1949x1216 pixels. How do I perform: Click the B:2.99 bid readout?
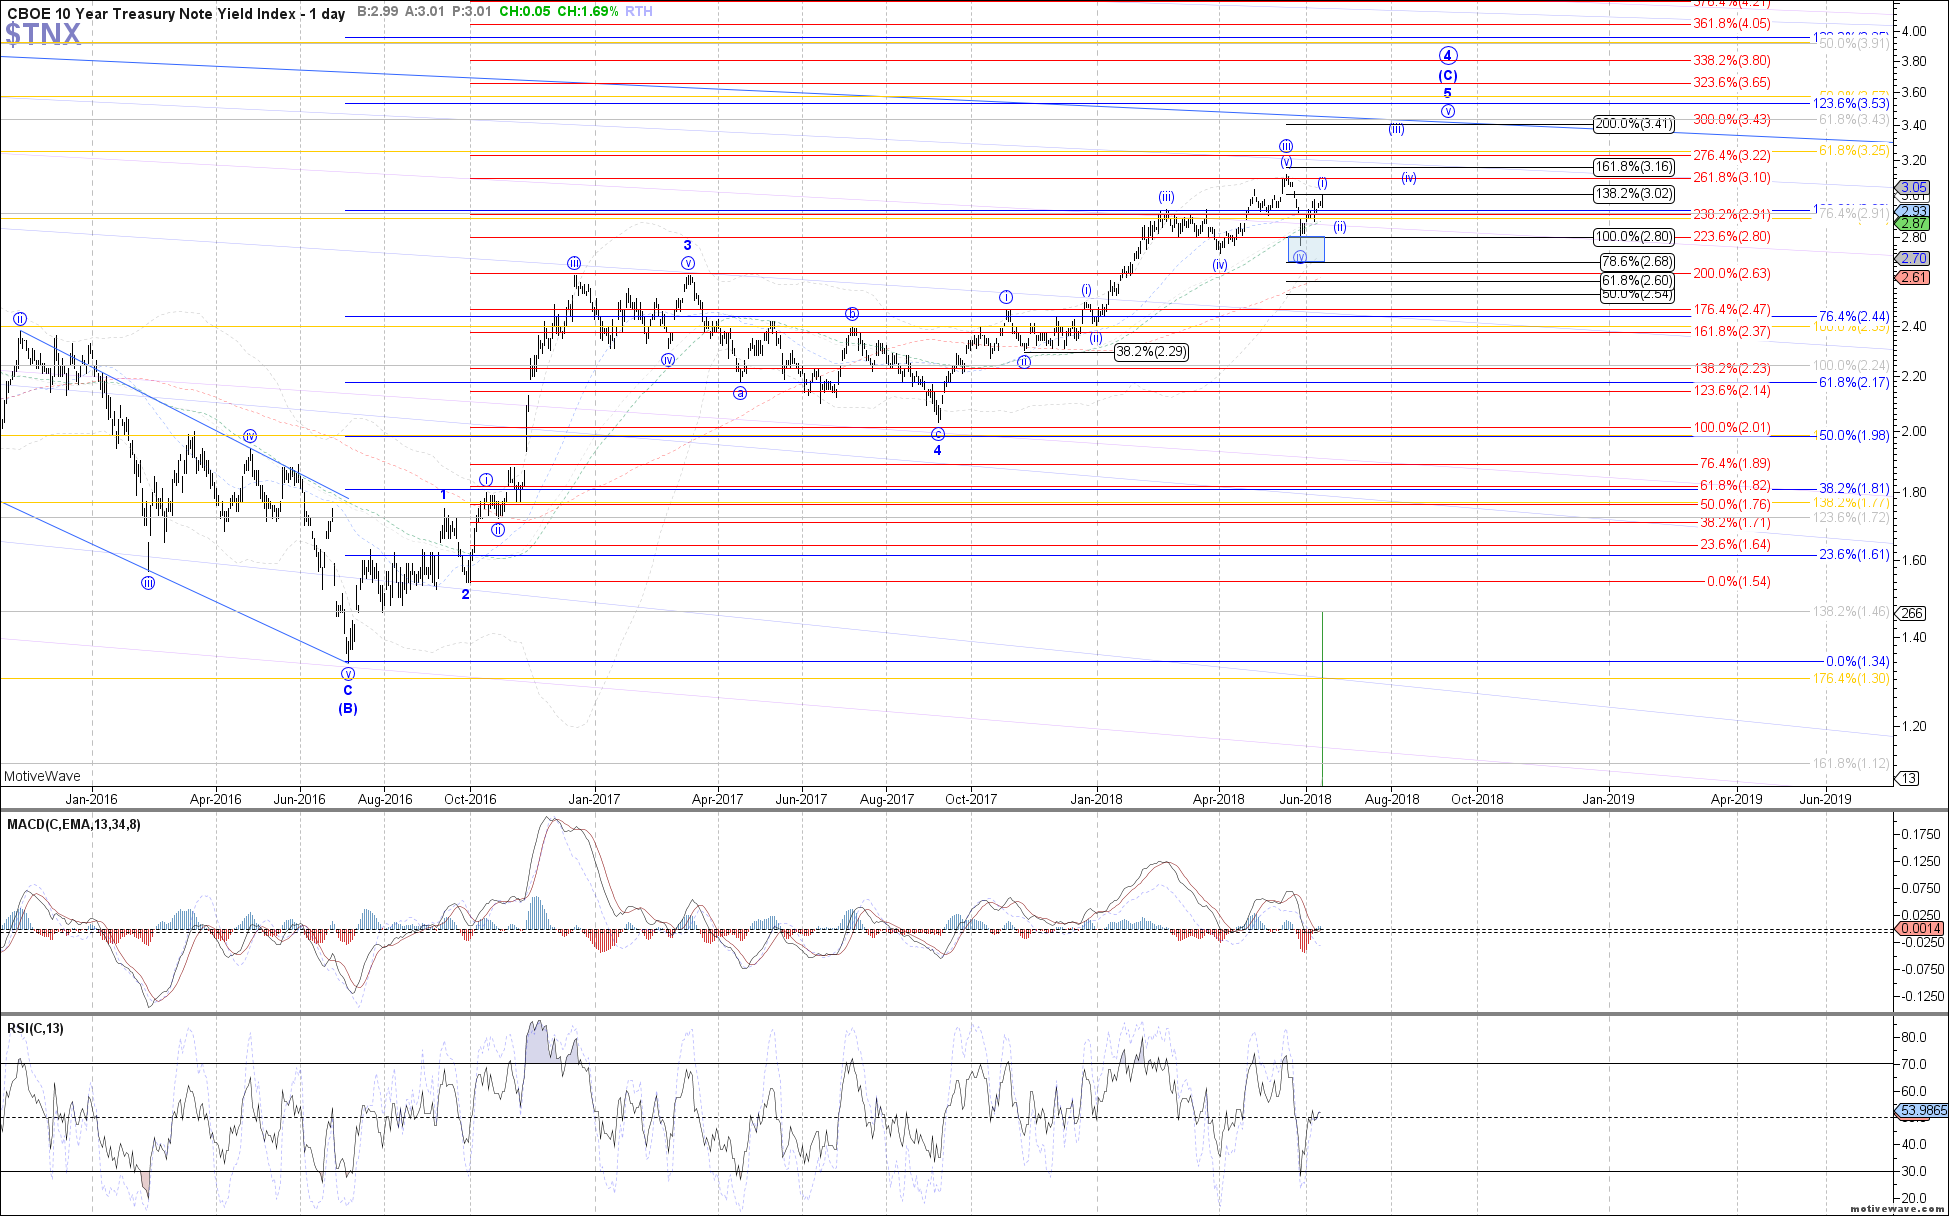tap(377, 12)
